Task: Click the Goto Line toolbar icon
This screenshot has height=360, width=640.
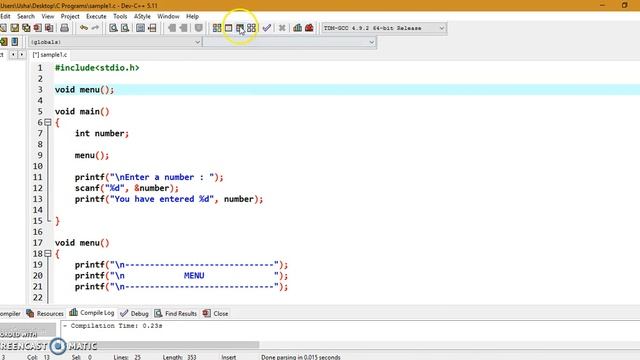Action: (152, 28)
